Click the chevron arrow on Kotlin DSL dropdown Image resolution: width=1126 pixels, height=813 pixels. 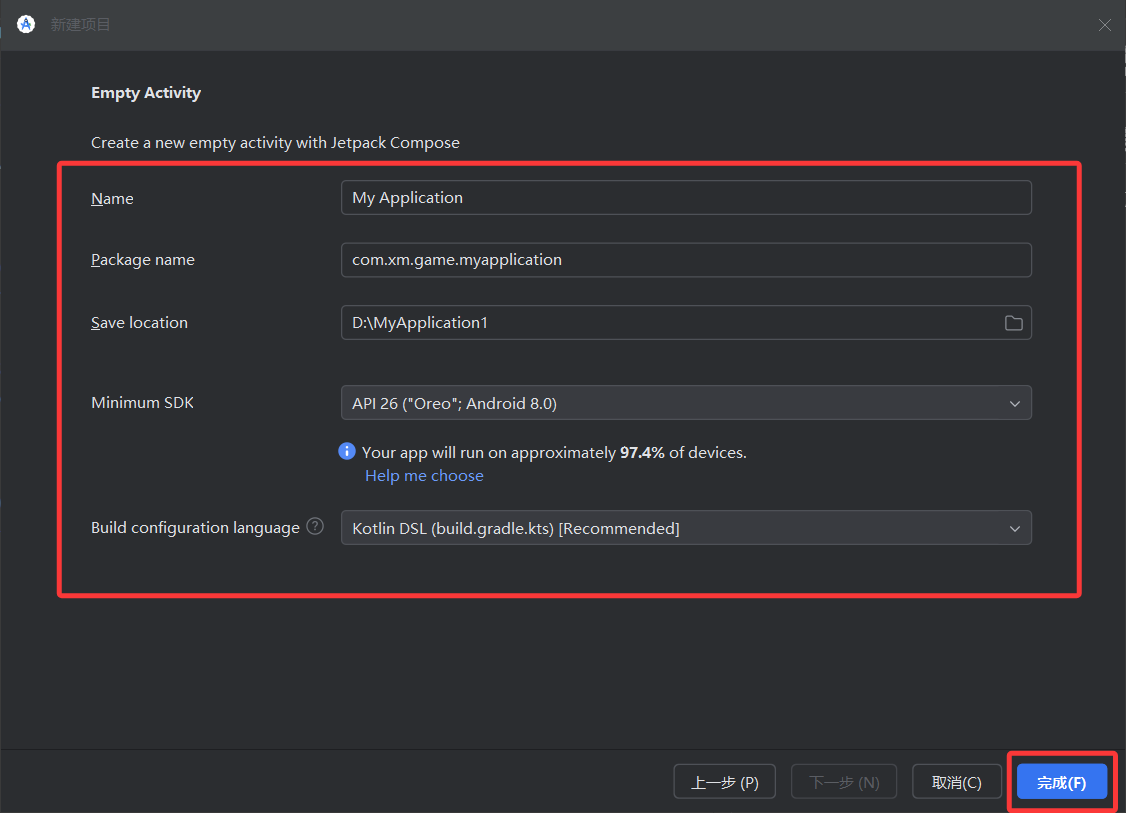click(1015, 529)
